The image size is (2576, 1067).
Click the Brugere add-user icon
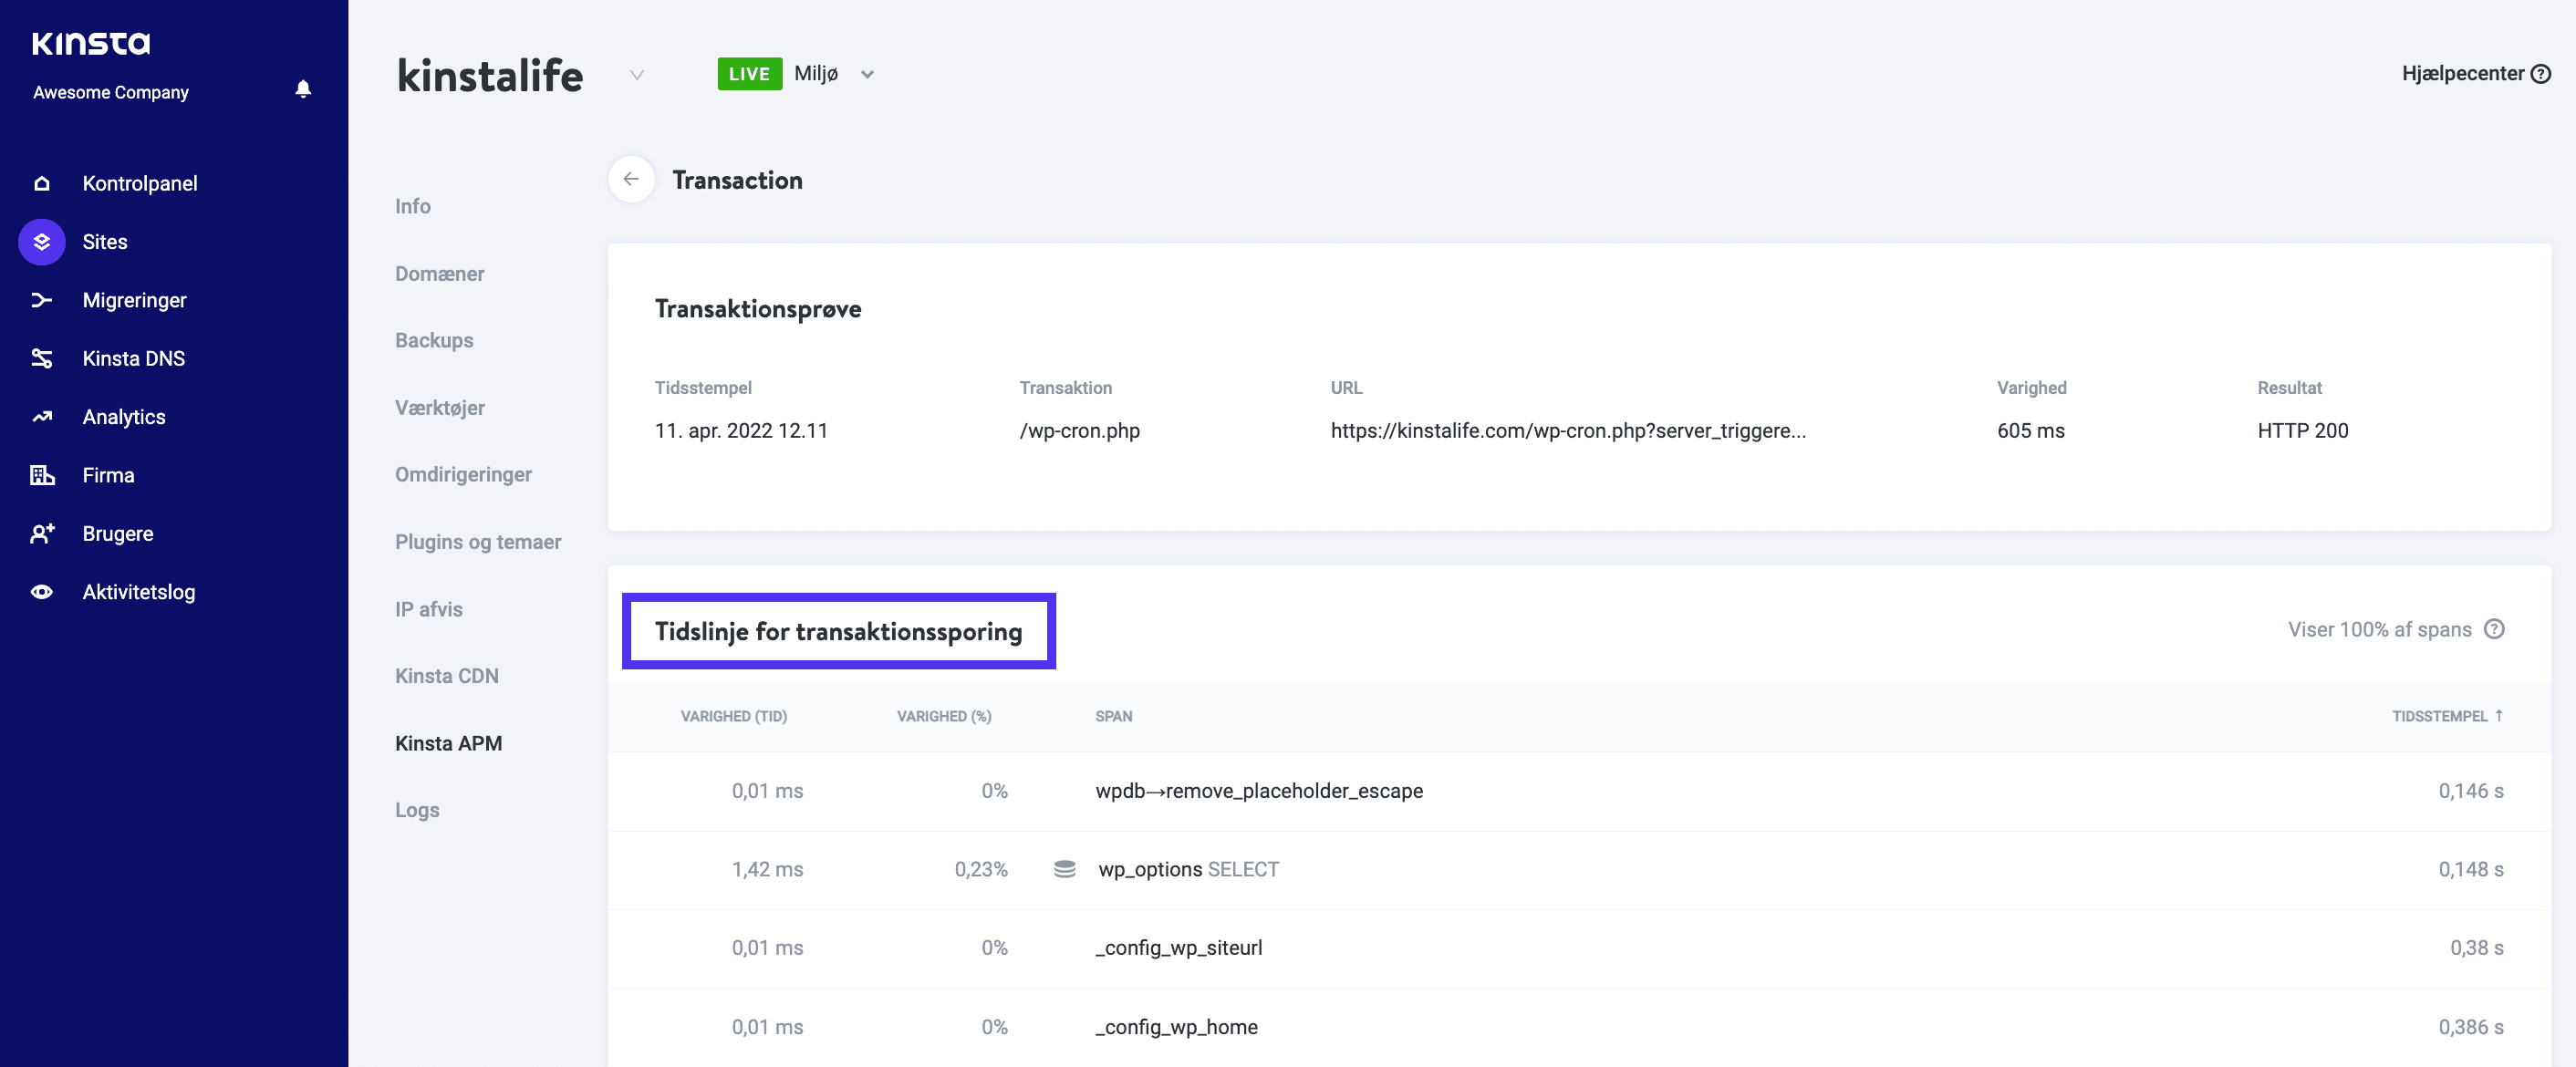point(41,533)
